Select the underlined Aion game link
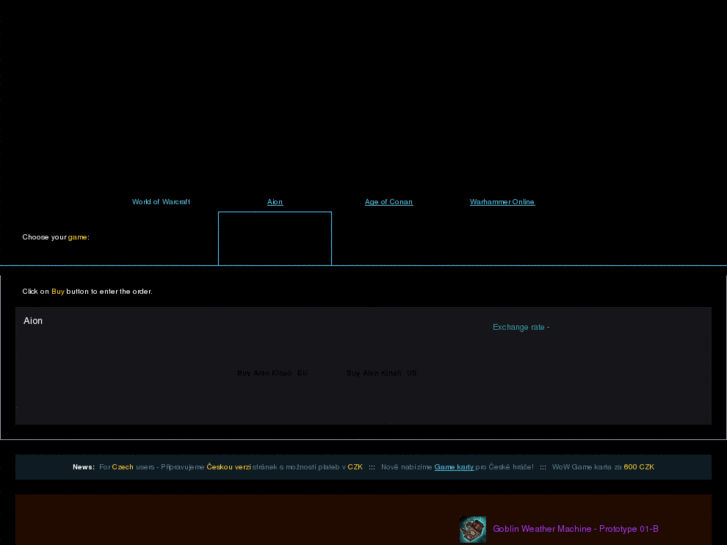 click(275, 202)
